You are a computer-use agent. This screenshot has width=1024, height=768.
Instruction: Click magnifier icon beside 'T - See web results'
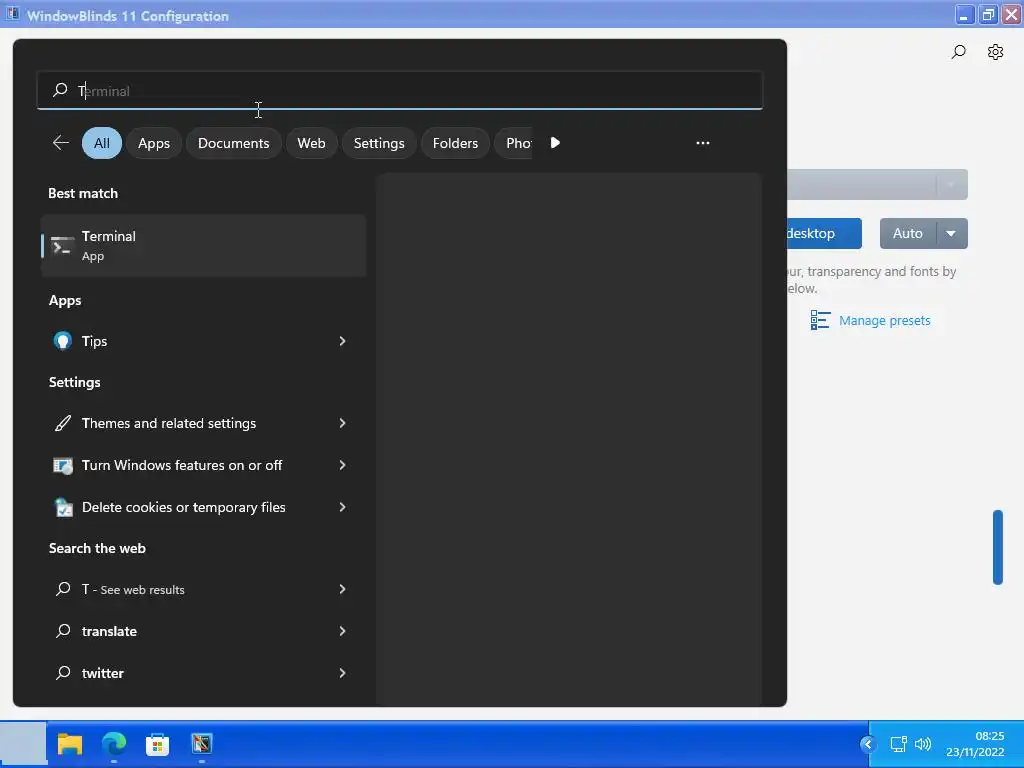click(x=63, y=589)
